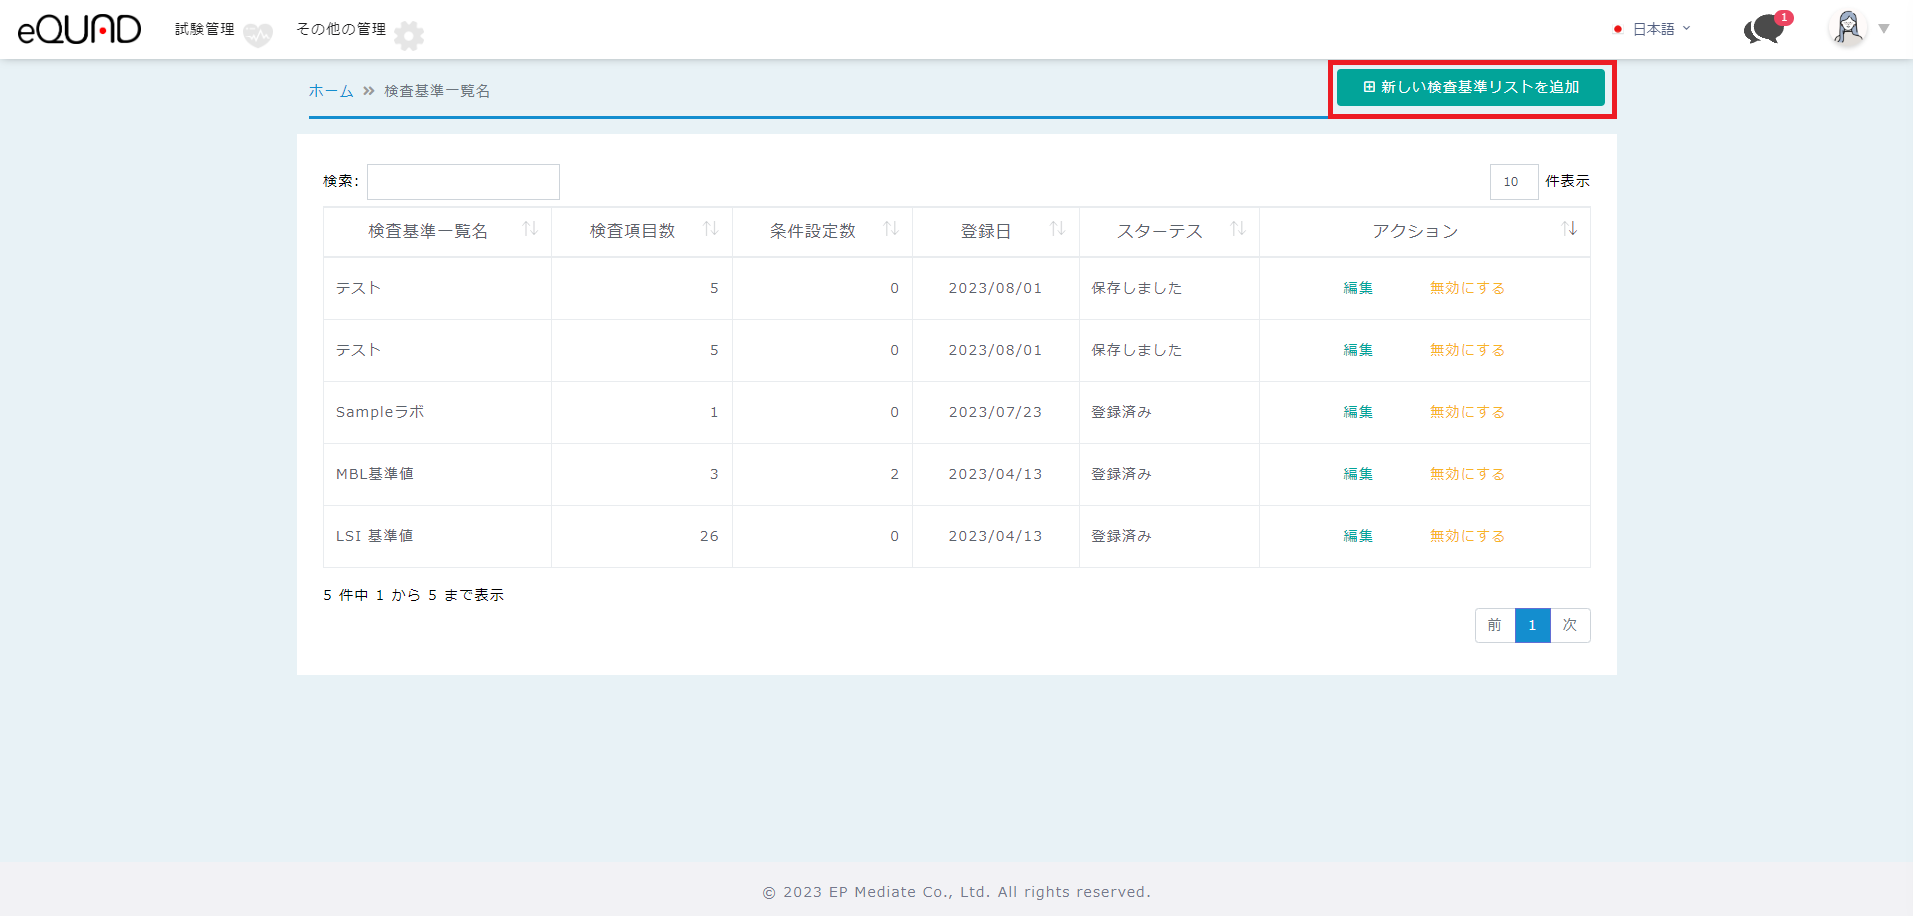1913x916 pixels.
Task: Open the 日本語 language dropdown
Action: click(1658, 29)
